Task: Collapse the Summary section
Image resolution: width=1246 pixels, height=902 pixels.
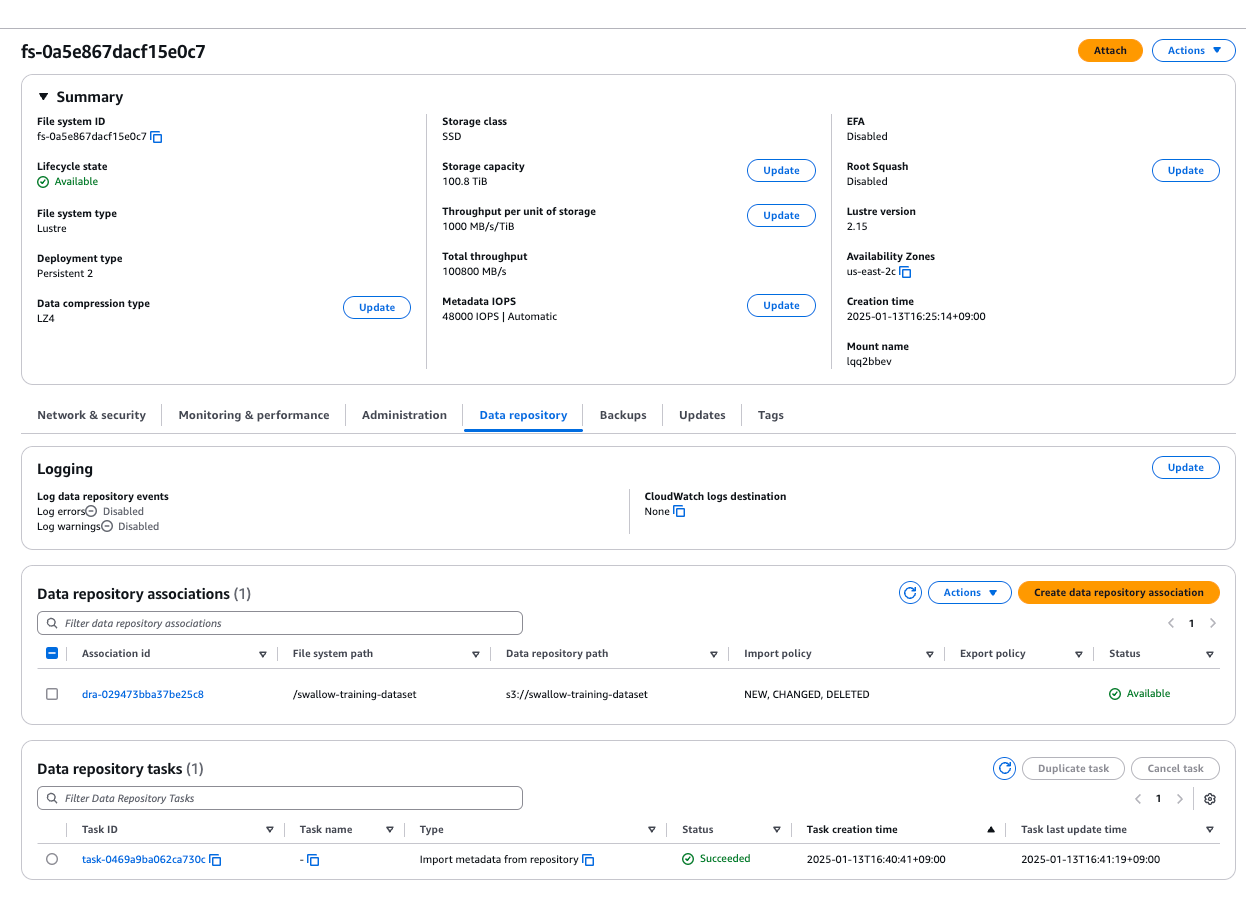Action: [x=43, y=97]
